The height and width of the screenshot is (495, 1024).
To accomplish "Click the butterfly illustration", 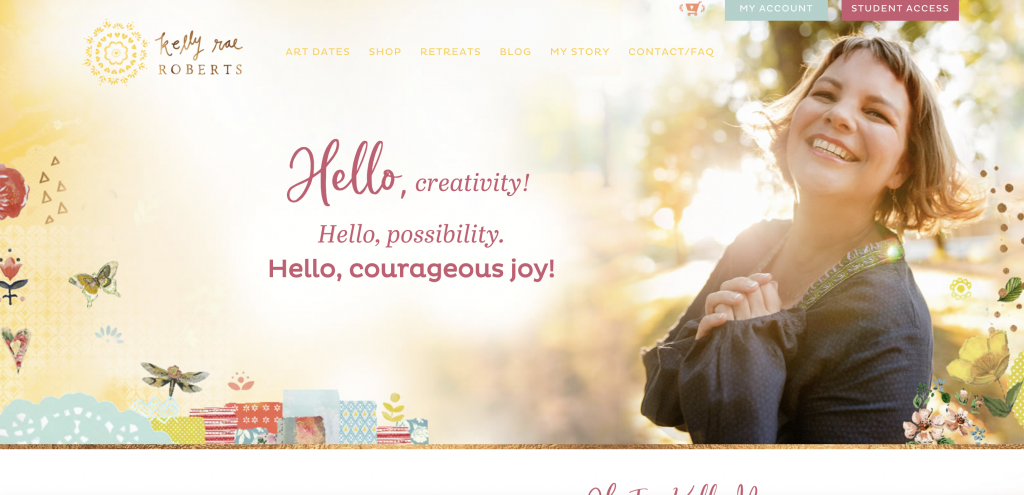I will [x=95, y=283].
